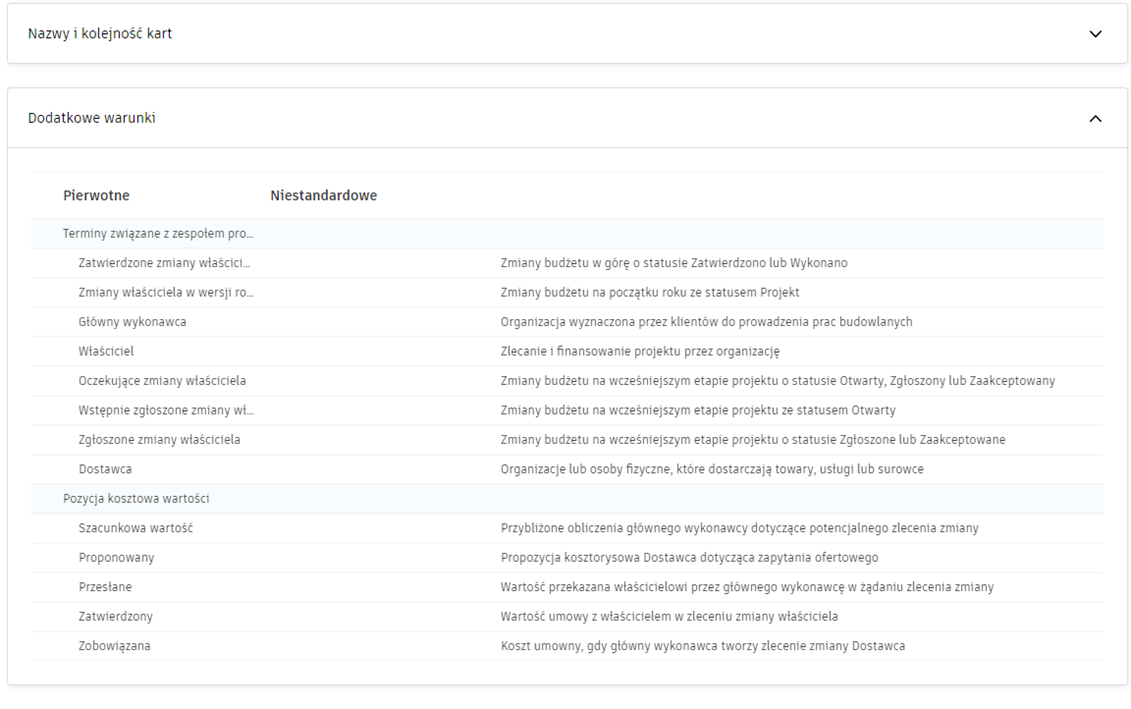This screenshot has width=1131, height=709.
Task: Pick the Zgłoszone zmiany właściciela term
Action: click(x=159, y=440)
